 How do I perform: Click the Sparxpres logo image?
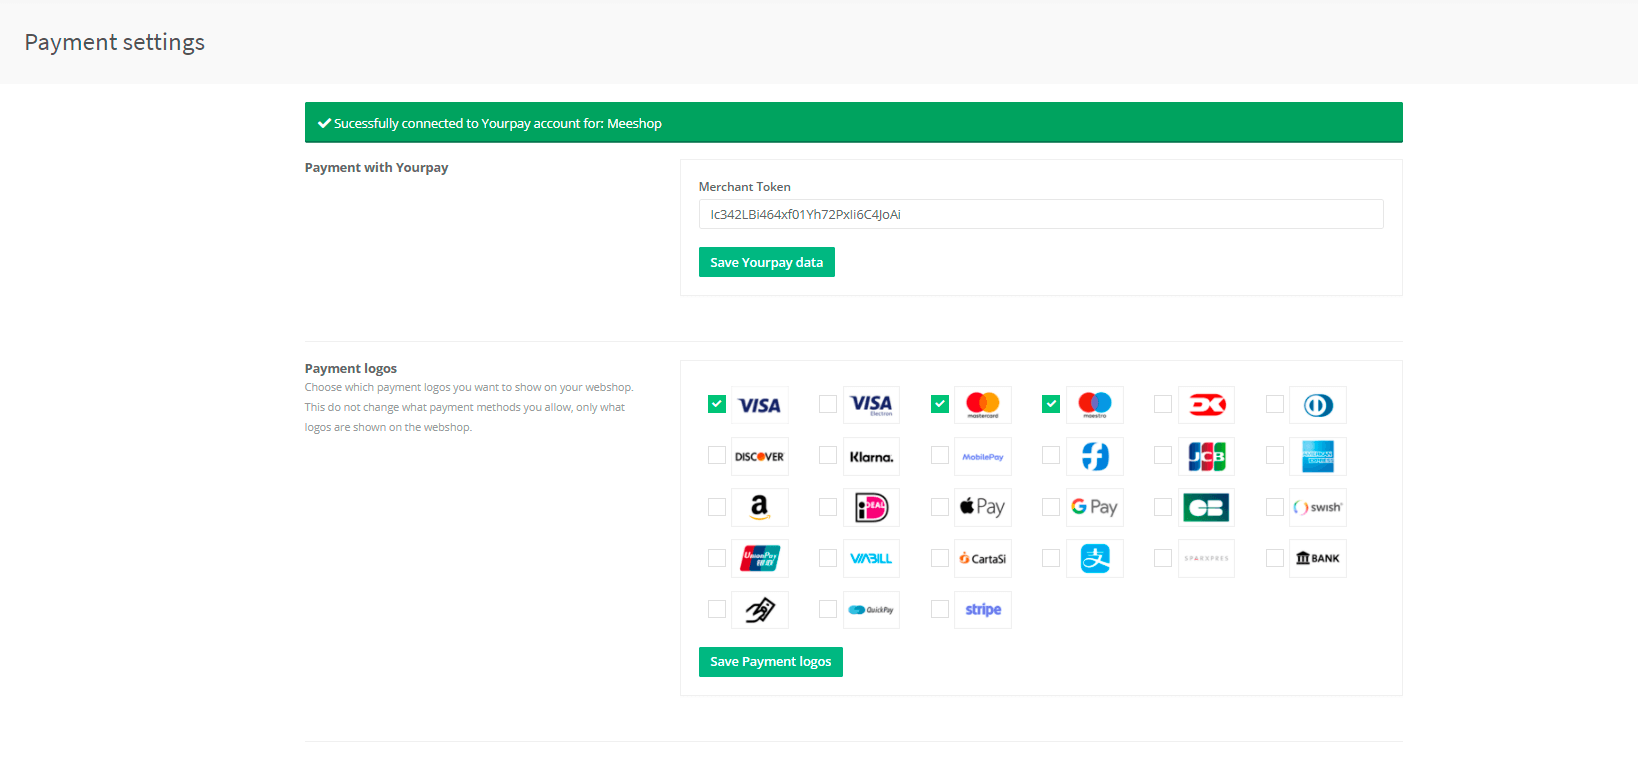pos(1207,558)
